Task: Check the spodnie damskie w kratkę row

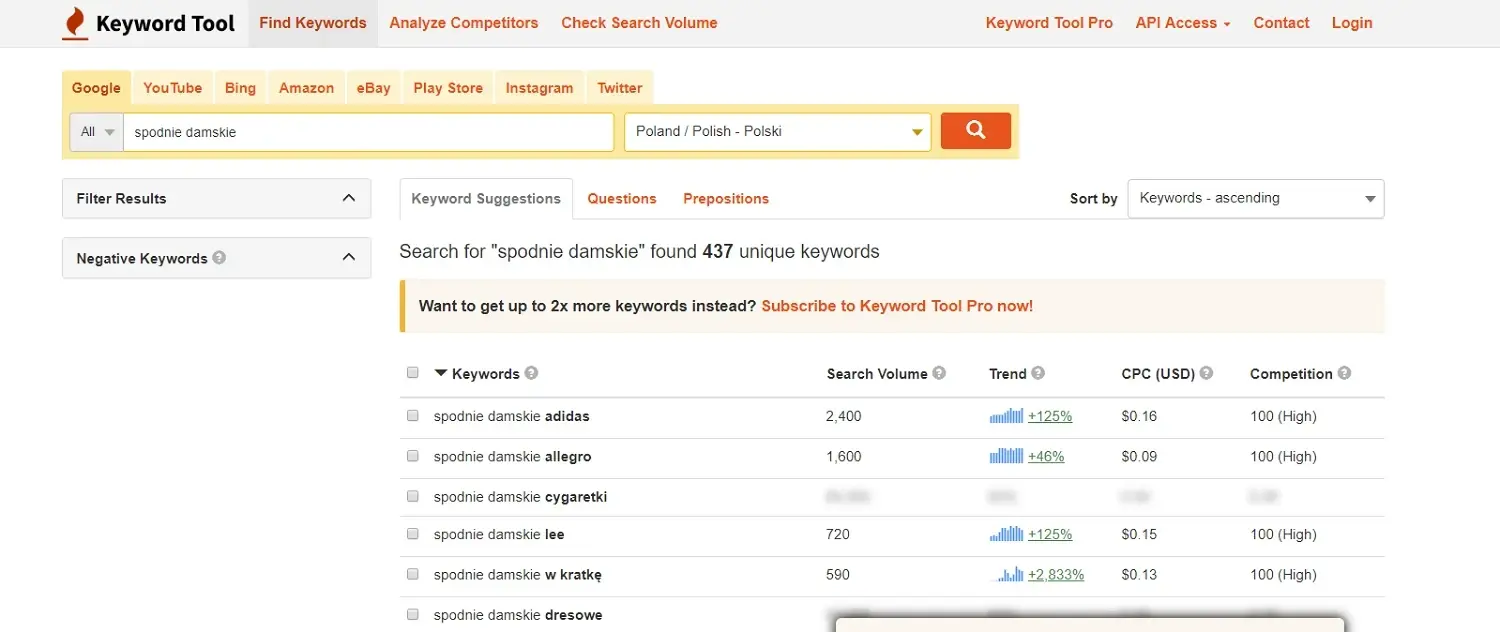Action: 413,574
